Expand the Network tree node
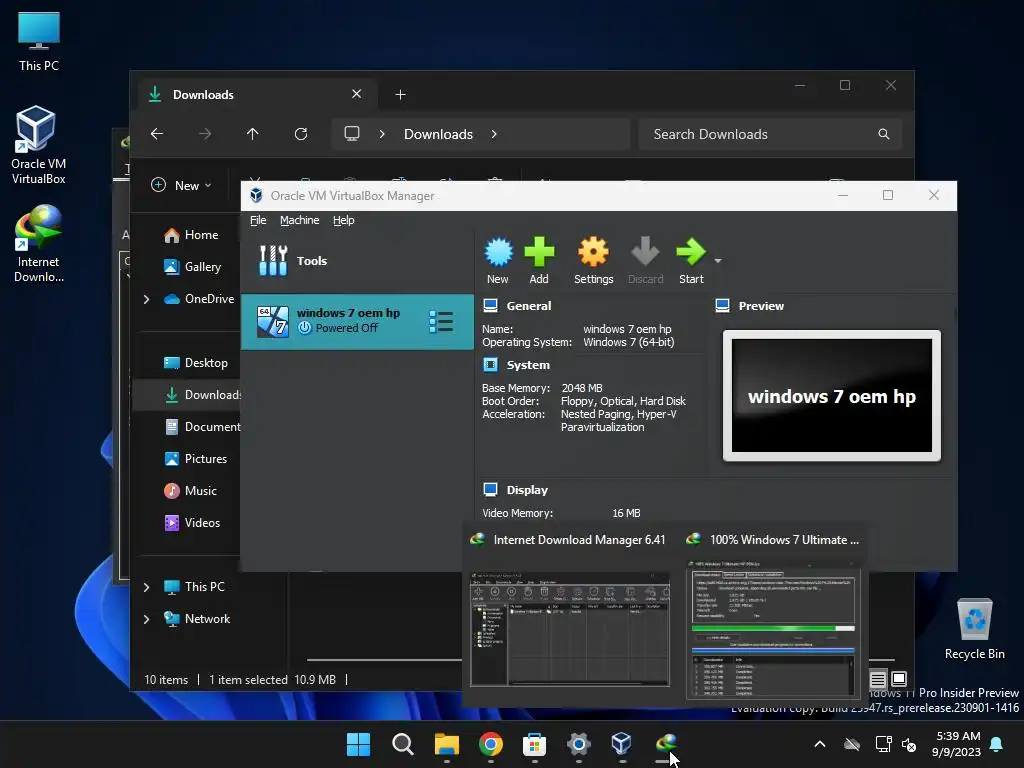The image size is (1024, 768). coord(146,619)
